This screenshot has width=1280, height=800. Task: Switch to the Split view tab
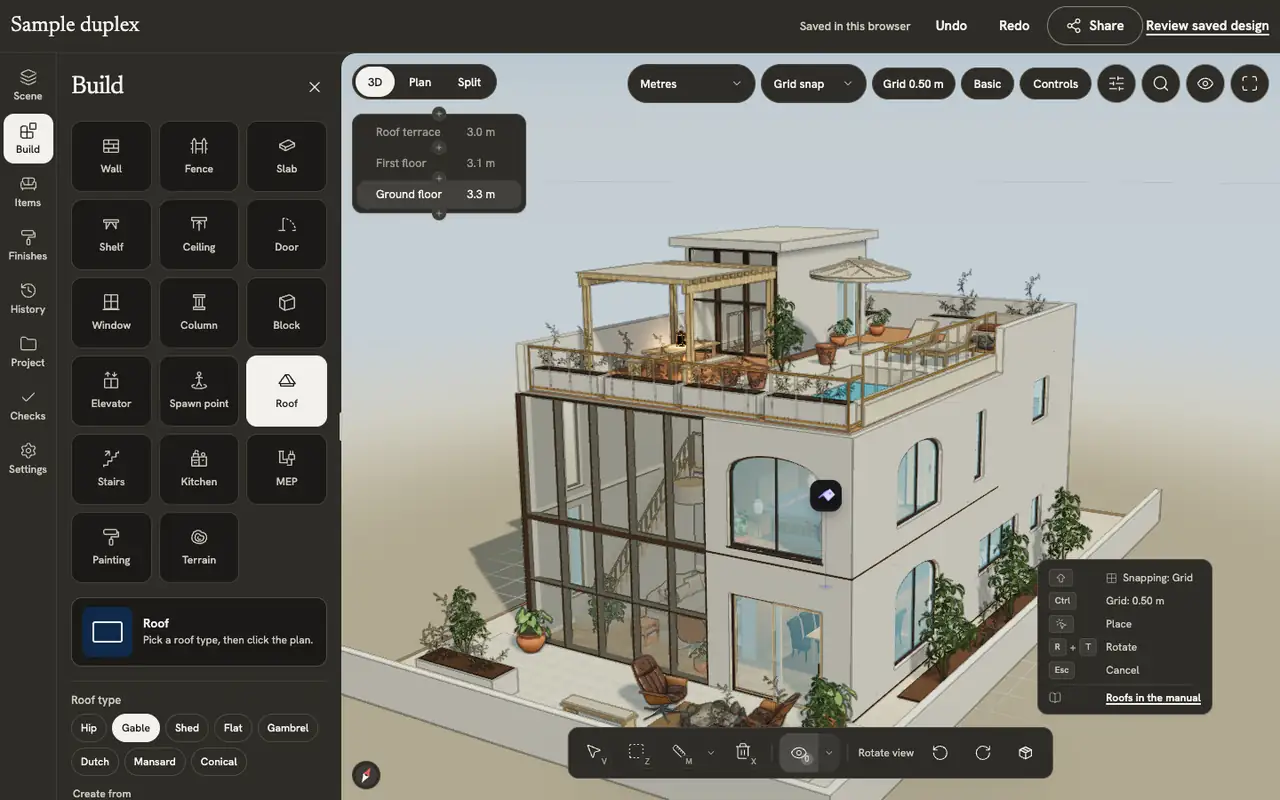(x=469, y=82)
